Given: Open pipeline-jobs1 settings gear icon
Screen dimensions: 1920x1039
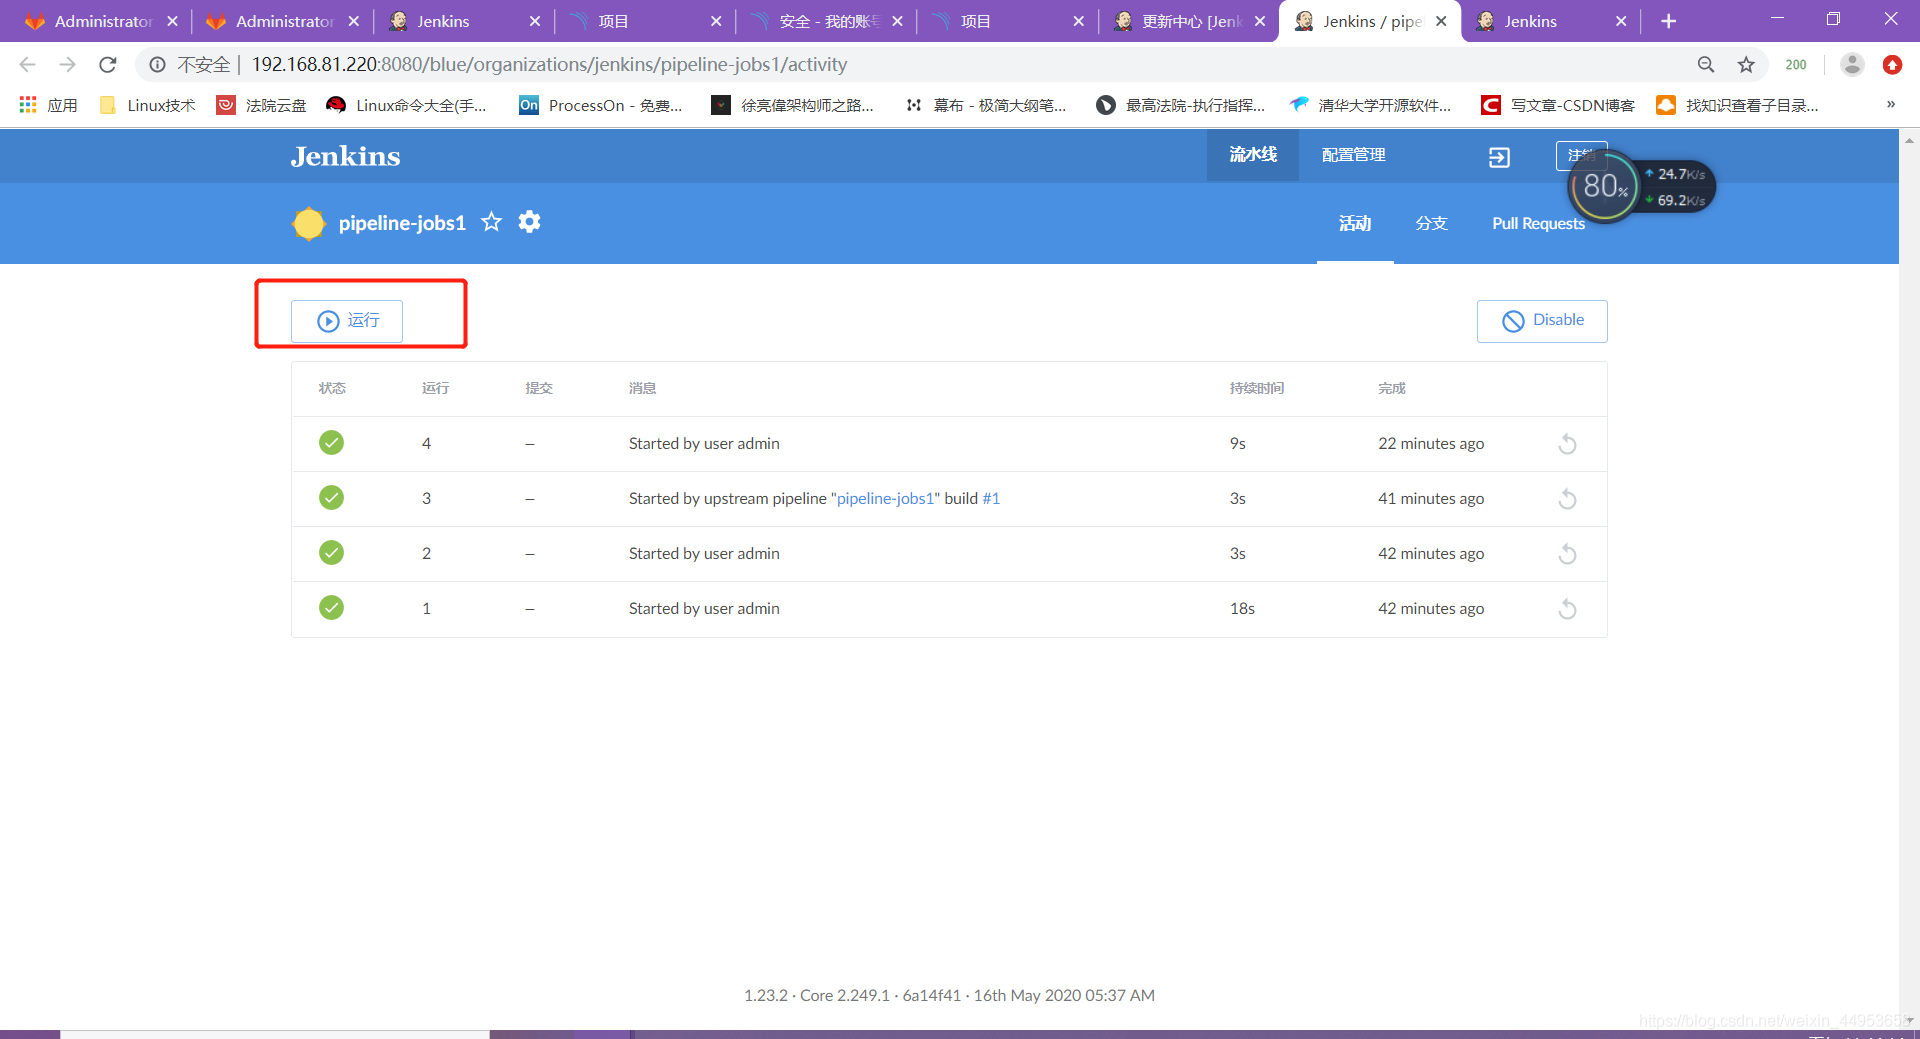Looking at the screenshot, I should point(529,222).
